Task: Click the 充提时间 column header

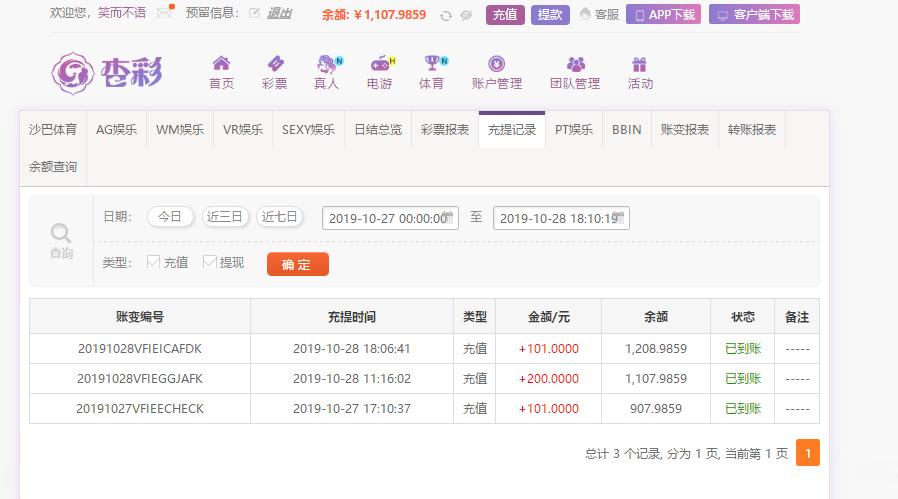Action: tap(352, 317)
